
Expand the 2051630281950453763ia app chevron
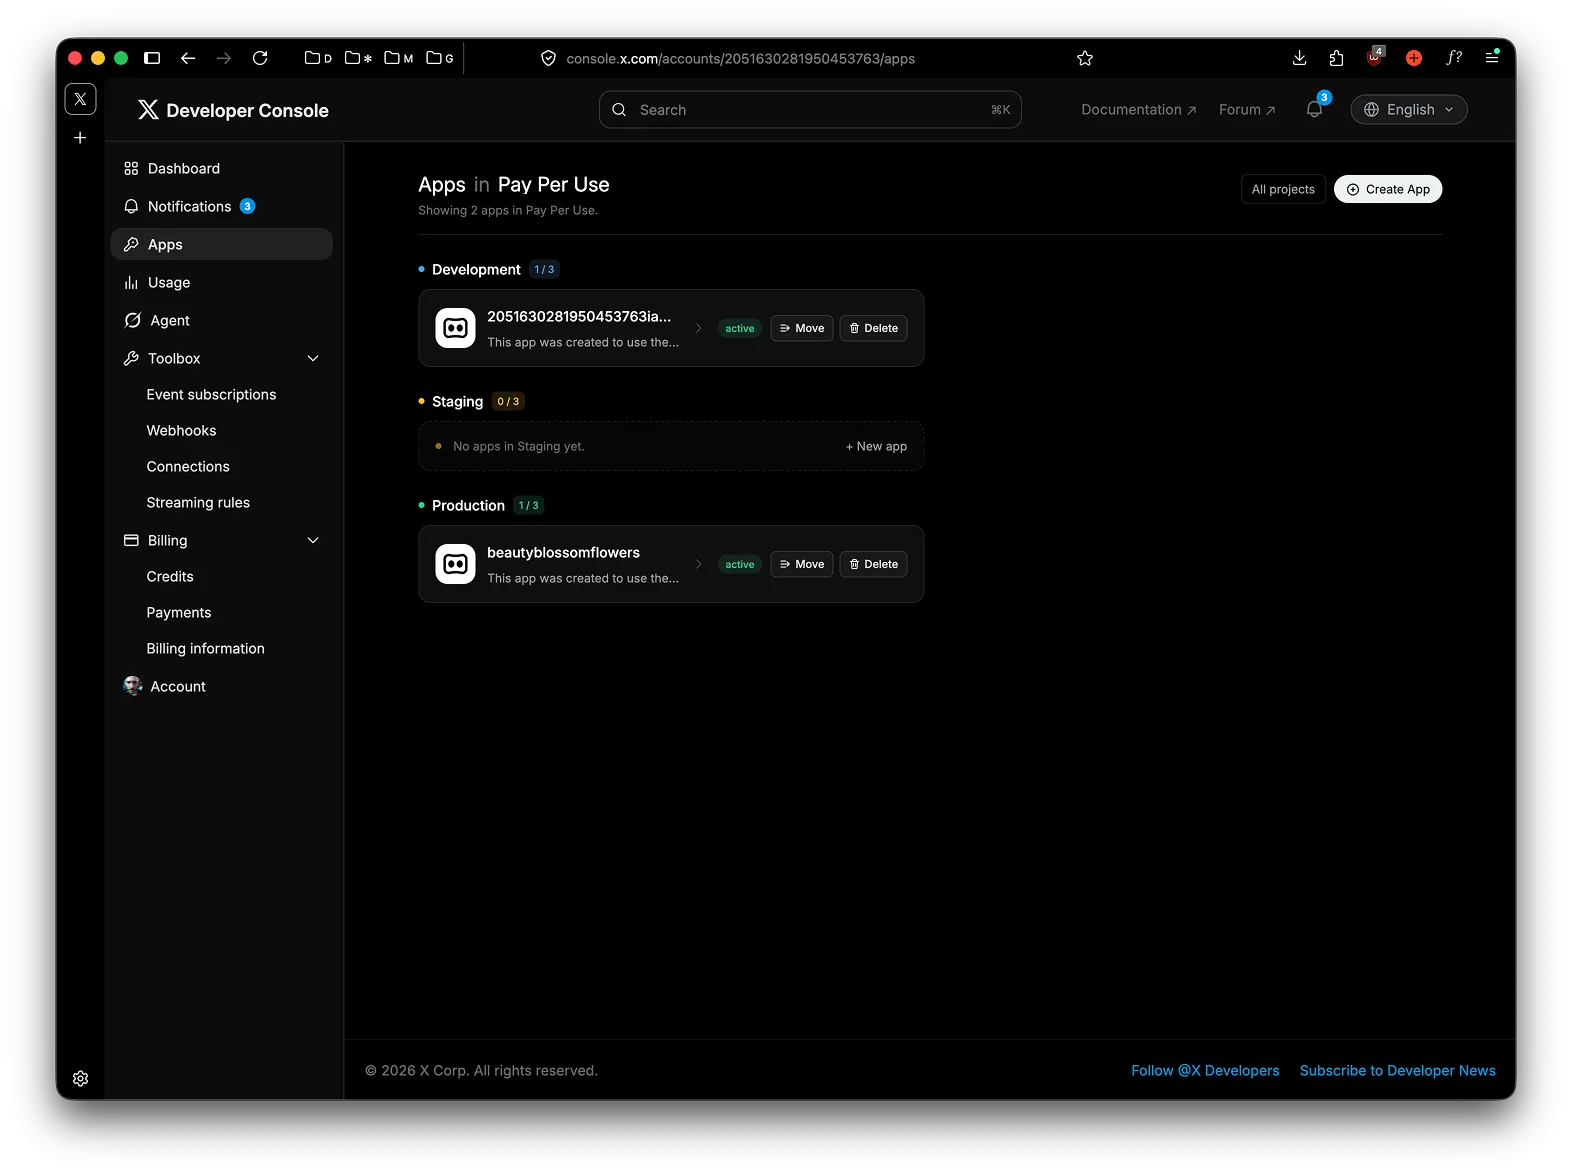tap(698, 328)
